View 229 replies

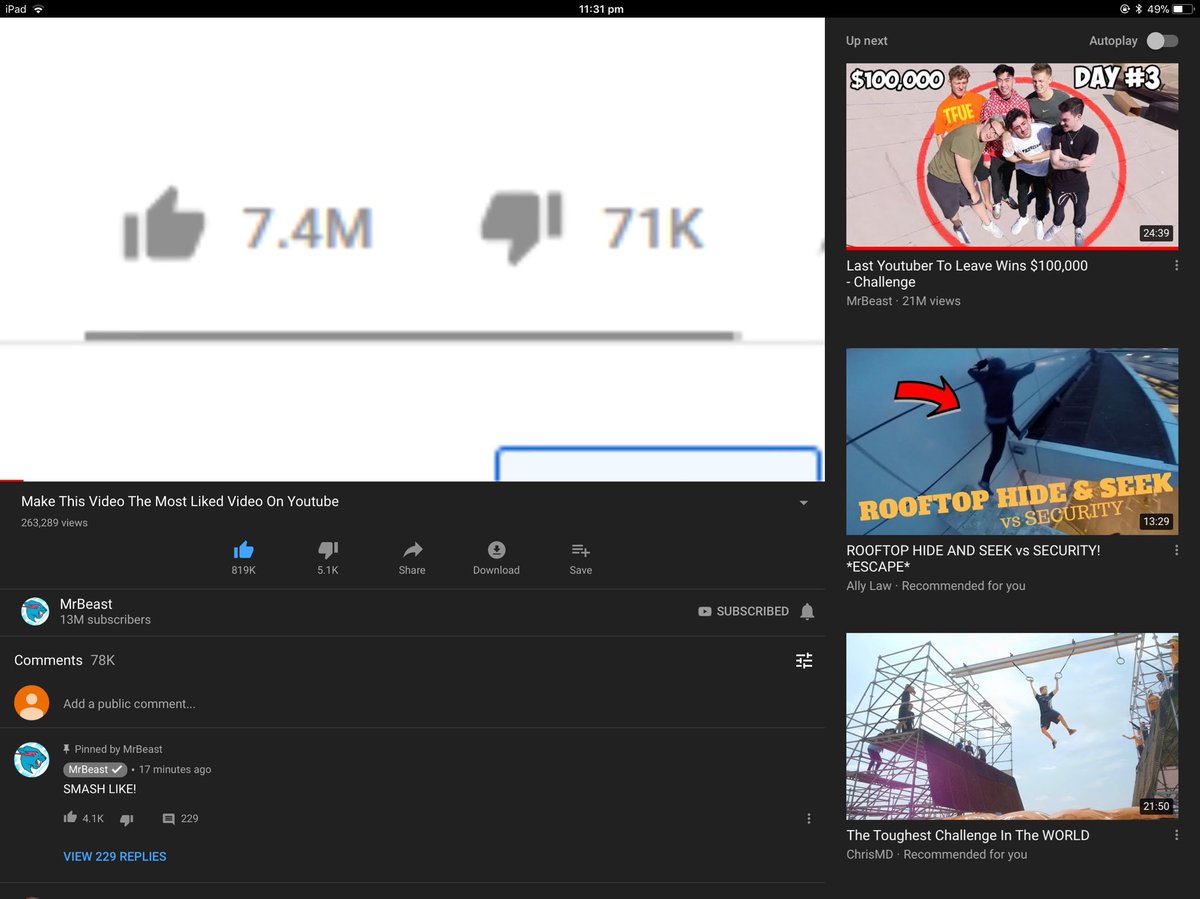(x=115, y=856)
